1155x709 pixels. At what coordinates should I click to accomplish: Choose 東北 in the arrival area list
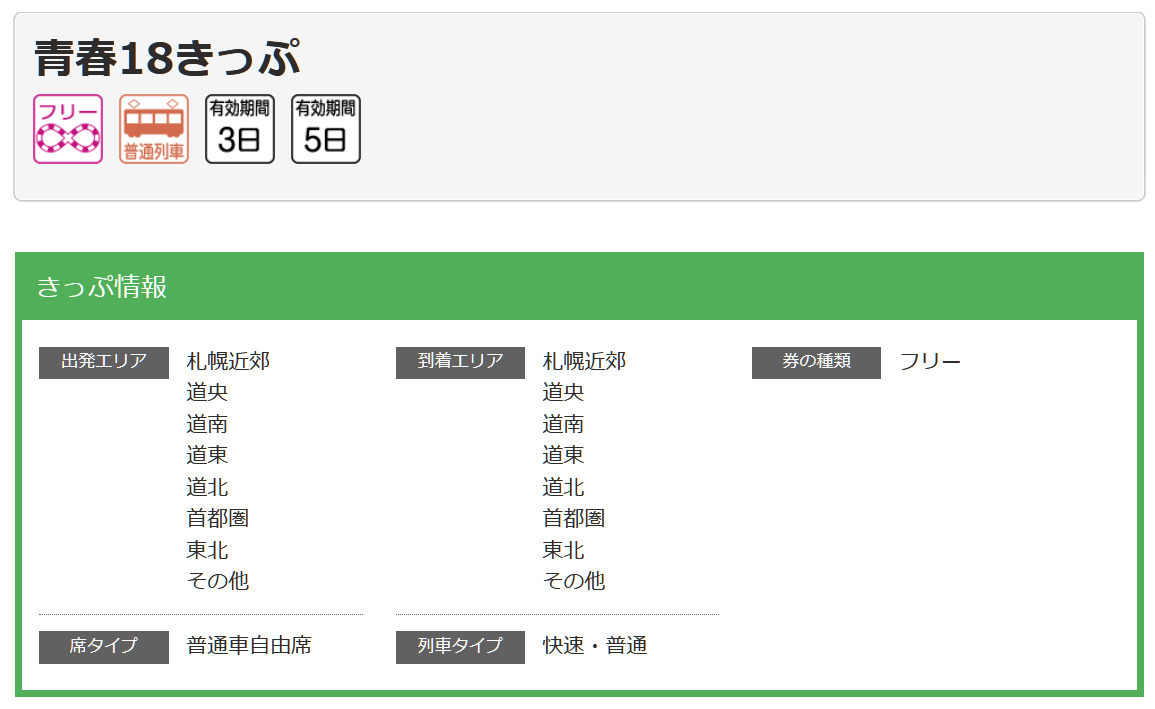[562, 549]
